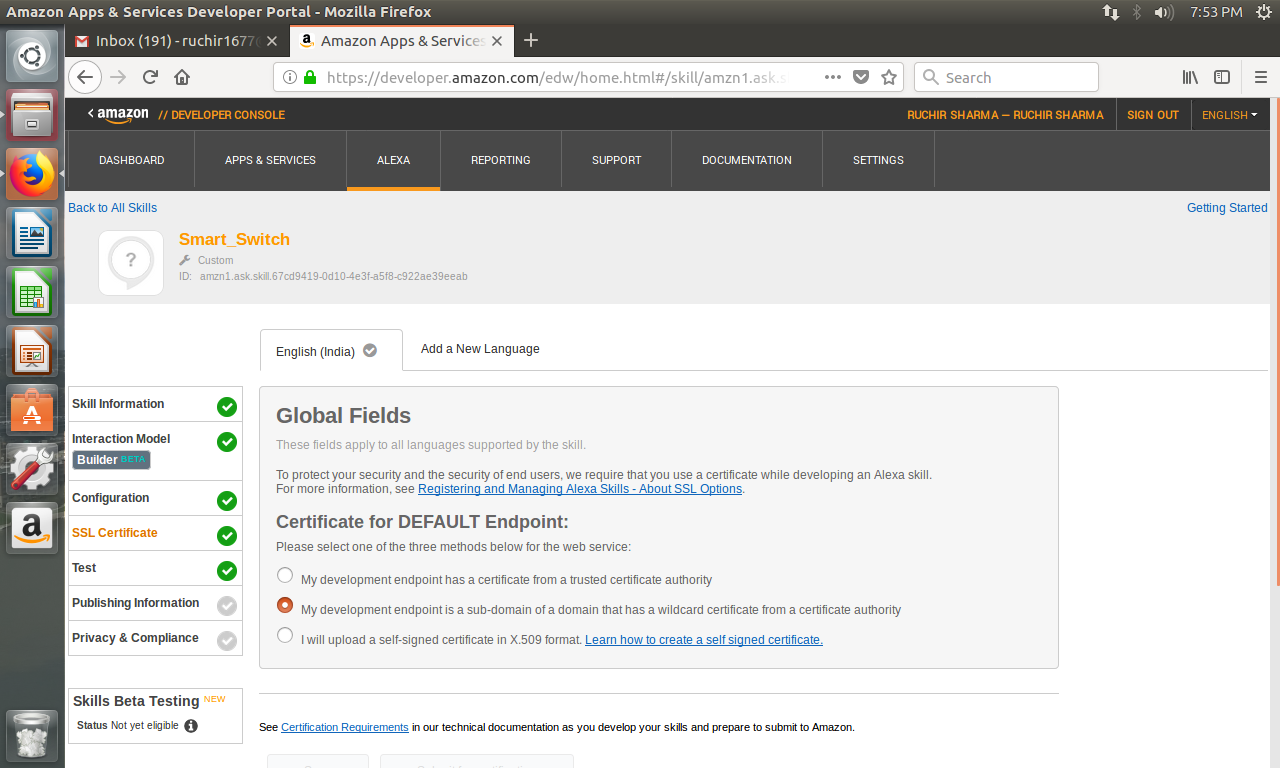Image resolution: width=1280 pixels, height=768 pixels.
Task: Show Skills Beta Testing info icon
Action: pos(191,726)
